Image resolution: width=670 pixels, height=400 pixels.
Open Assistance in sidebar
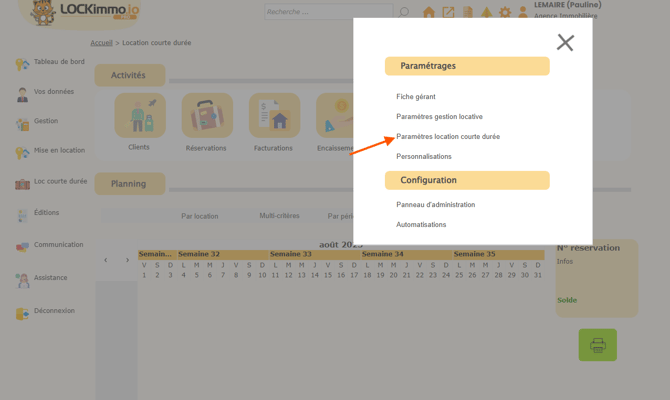tap(41, 279)
